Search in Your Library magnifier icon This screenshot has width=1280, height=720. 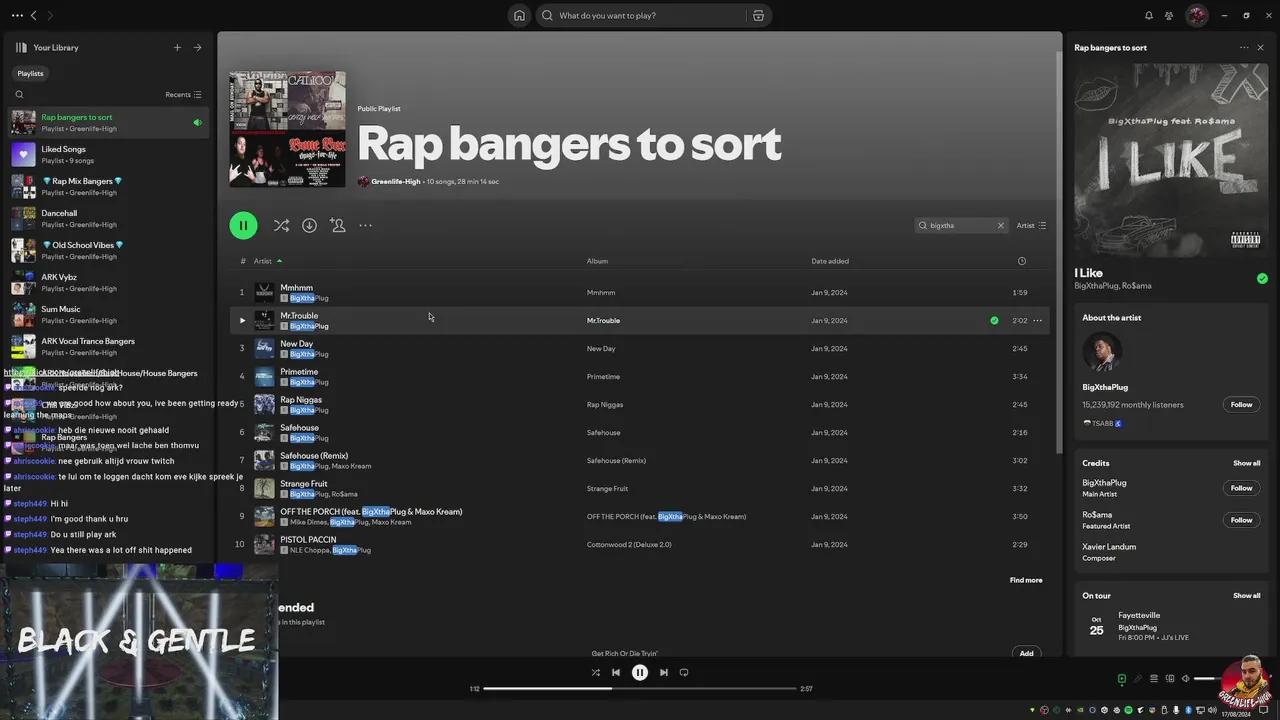click(x=19, y=95)
